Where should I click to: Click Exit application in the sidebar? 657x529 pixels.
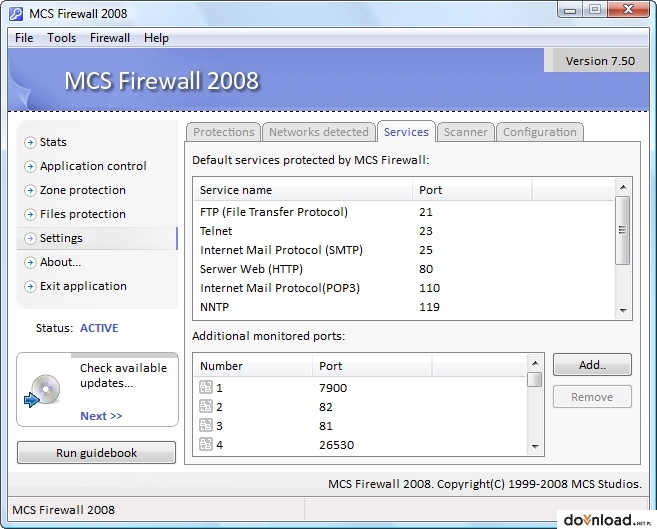point(83,286)
